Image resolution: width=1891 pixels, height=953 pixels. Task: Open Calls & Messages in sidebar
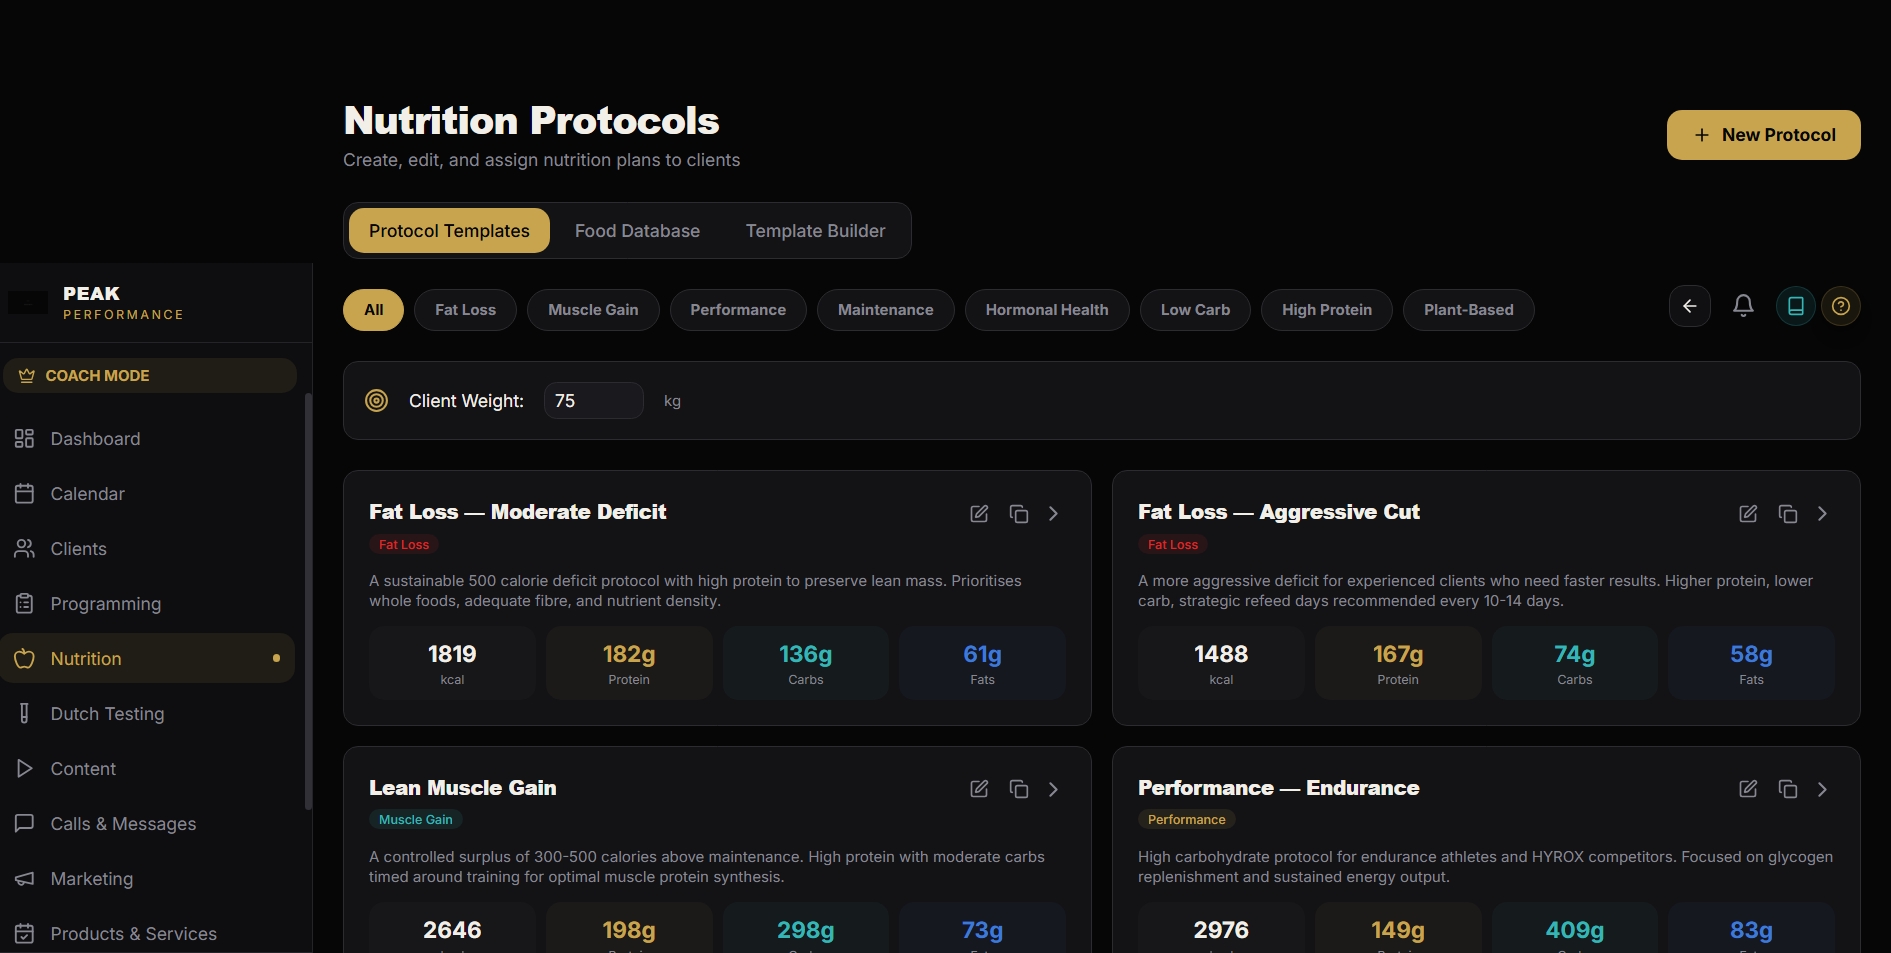pos(148,824)
